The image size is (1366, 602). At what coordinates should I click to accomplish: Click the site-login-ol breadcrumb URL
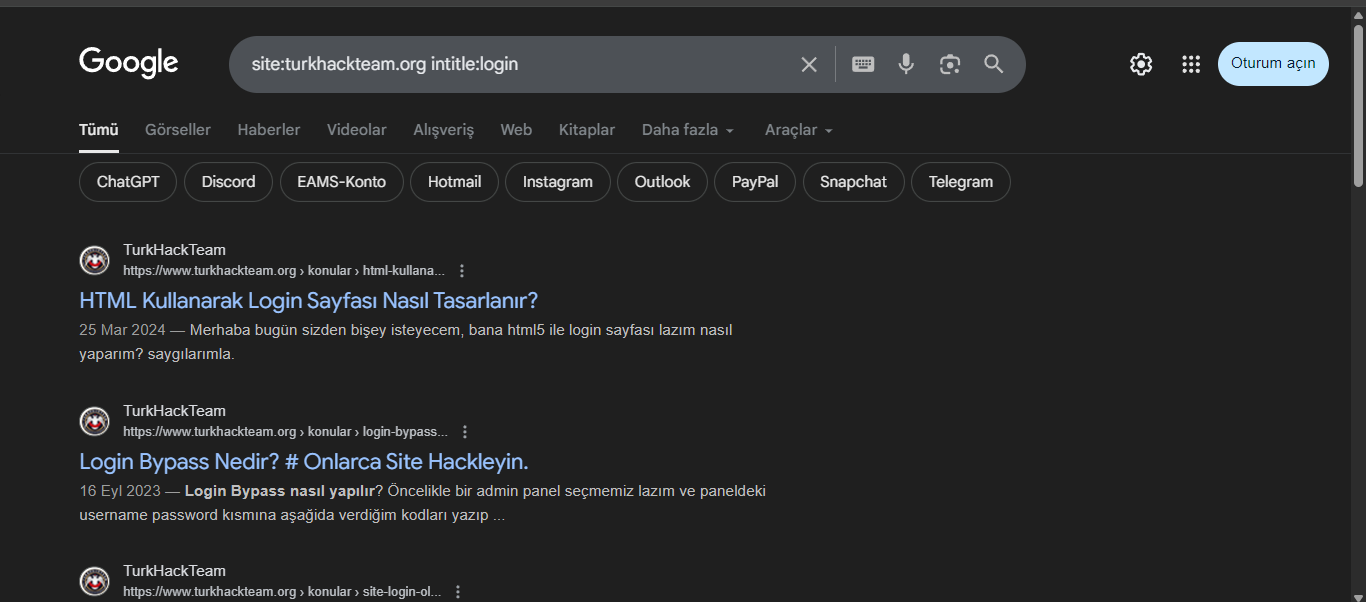[x=282, y=592]
